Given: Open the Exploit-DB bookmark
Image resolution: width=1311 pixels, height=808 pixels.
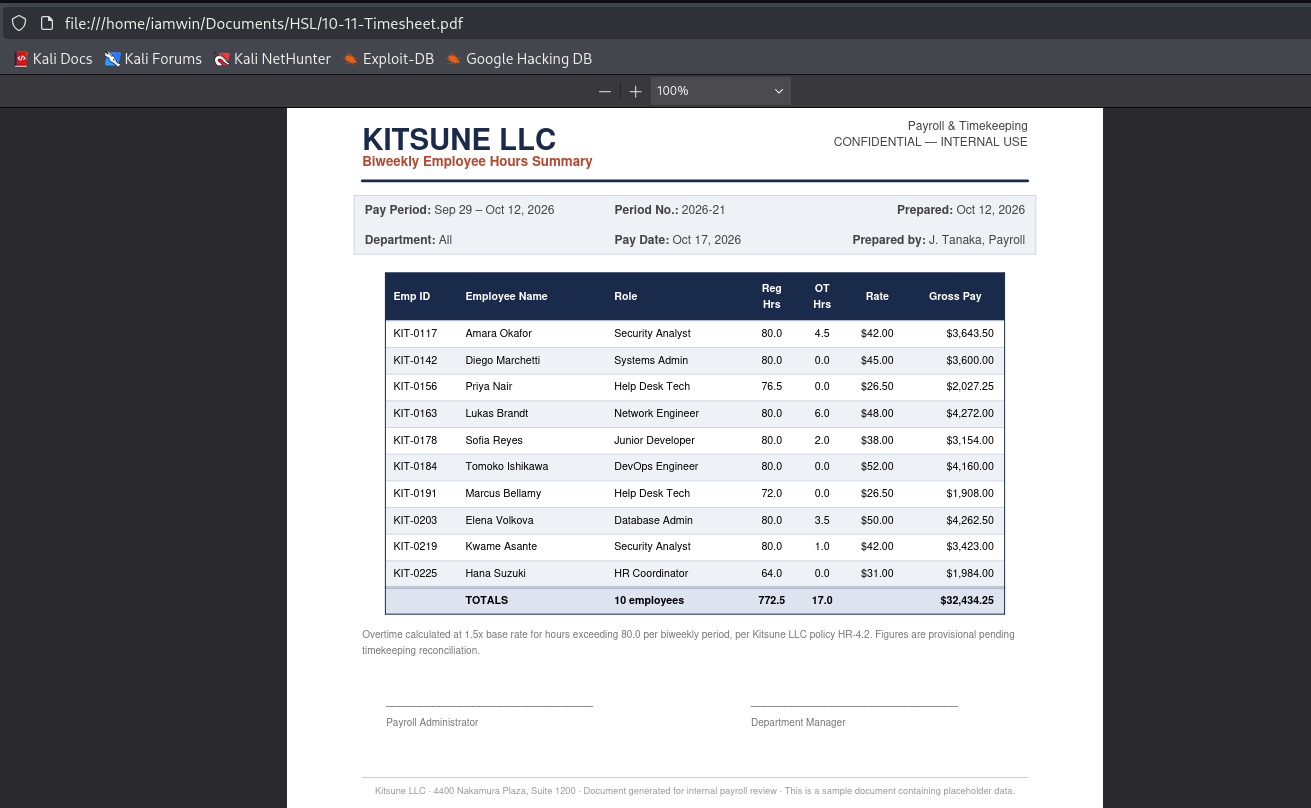Looking at the screenshot, I should pos(388,59).
